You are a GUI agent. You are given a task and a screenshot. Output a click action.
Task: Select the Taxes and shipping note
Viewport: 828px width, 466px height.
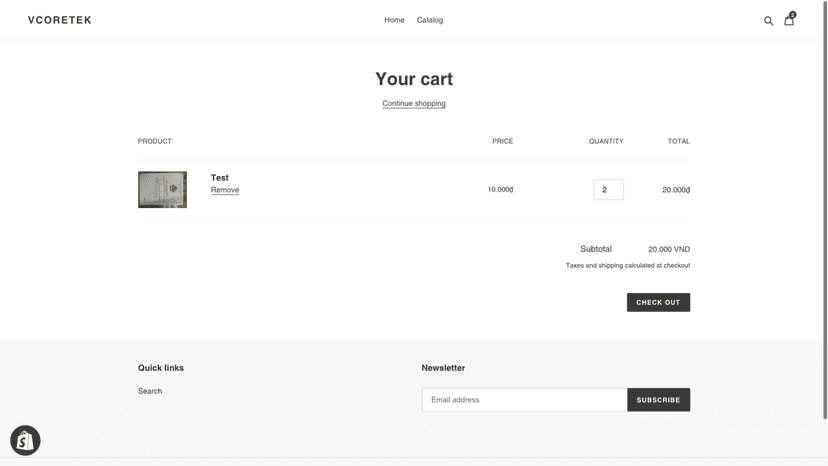click(x=628, y=265)
